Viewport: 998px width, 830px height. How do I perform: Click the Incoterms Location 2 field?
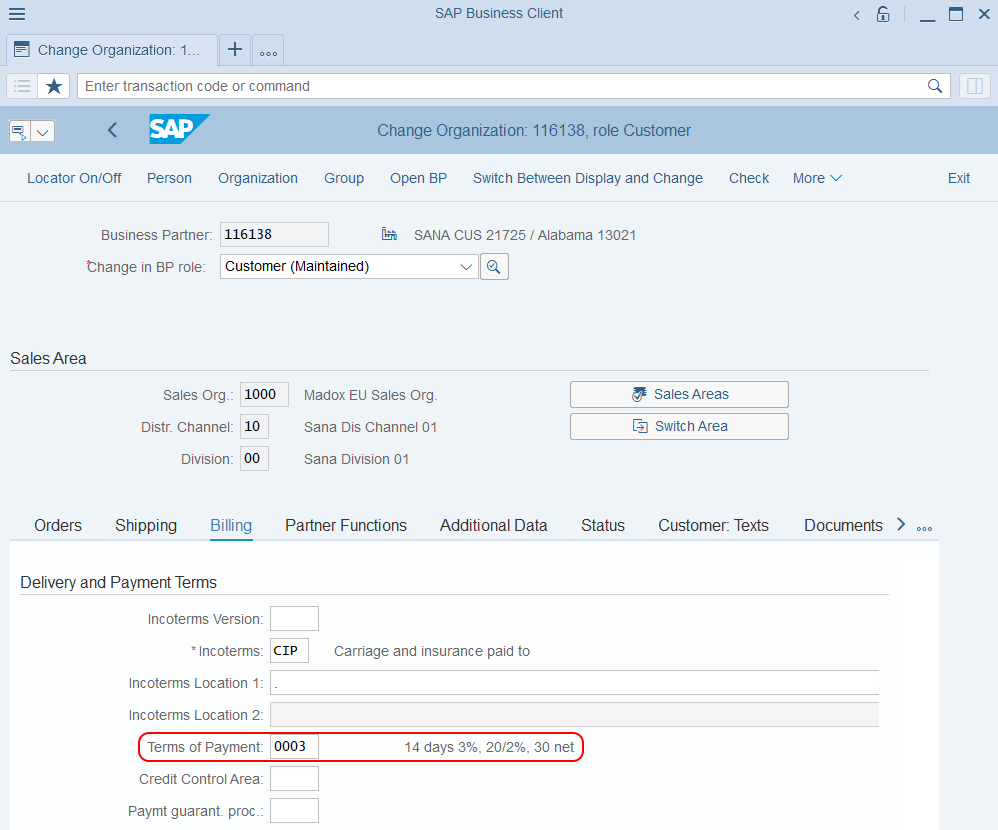pos(575,715)
